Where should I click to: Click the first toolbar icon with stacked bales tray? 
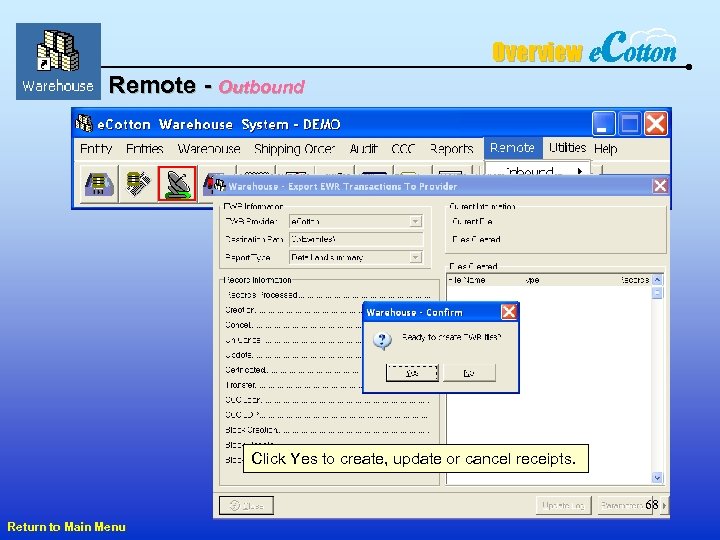point(99,184)
